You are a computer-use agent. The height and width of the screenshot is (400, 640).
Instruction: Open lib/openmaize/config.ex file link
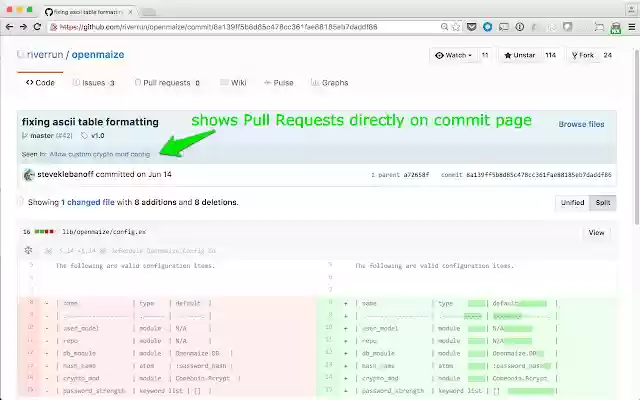click(104, 232)
